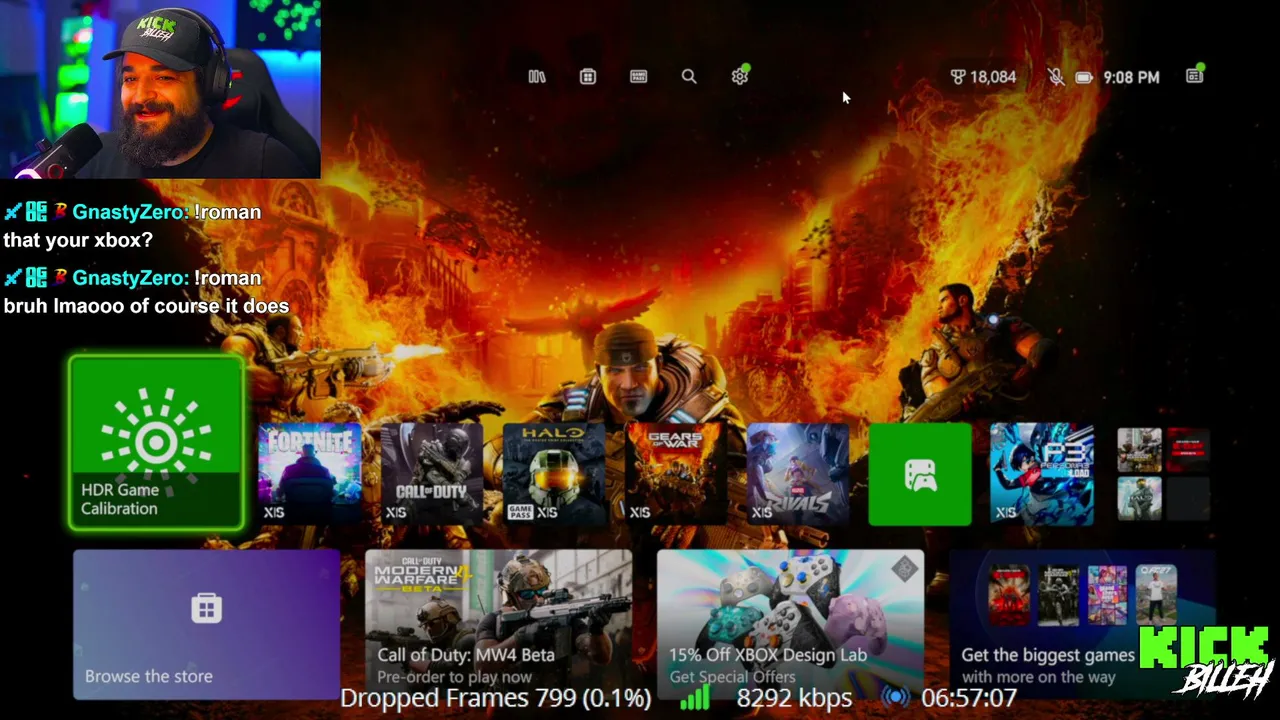Launch the Fortnite game tile

coord(310,474)
